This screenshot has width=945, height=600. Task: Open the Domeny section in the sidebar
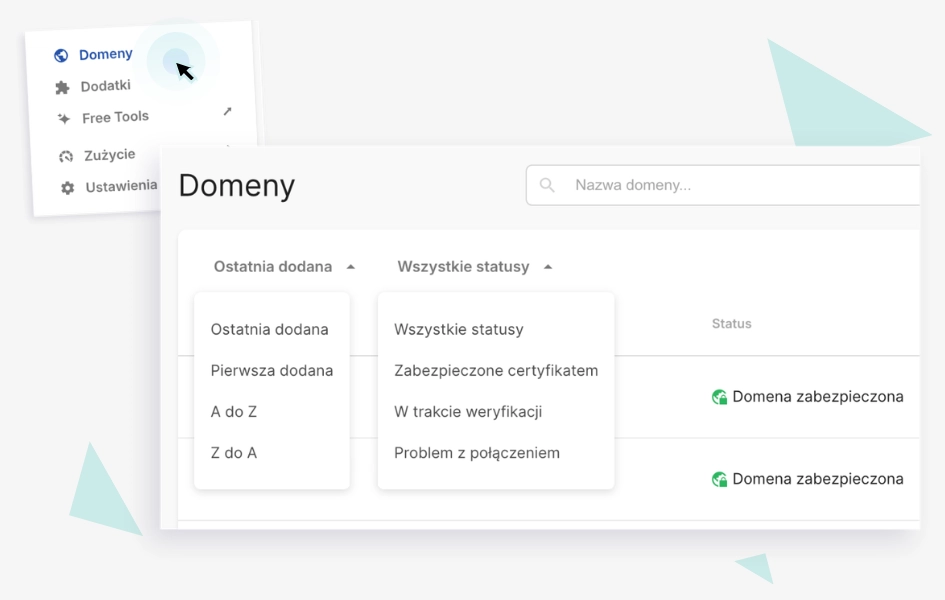click(104, 54)
